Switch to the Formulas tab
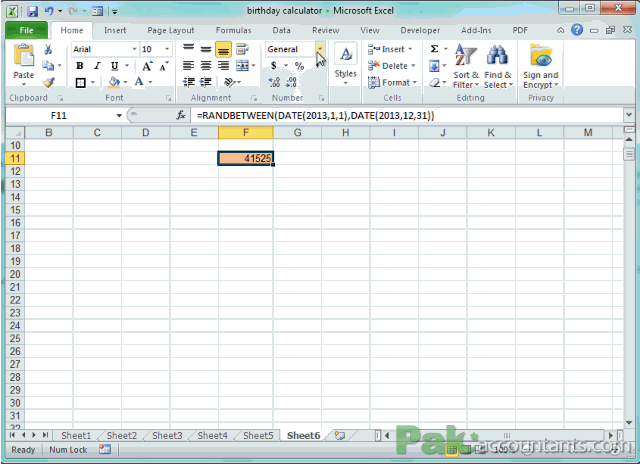This screenshot has height=464, width=640. click(233, 30)
